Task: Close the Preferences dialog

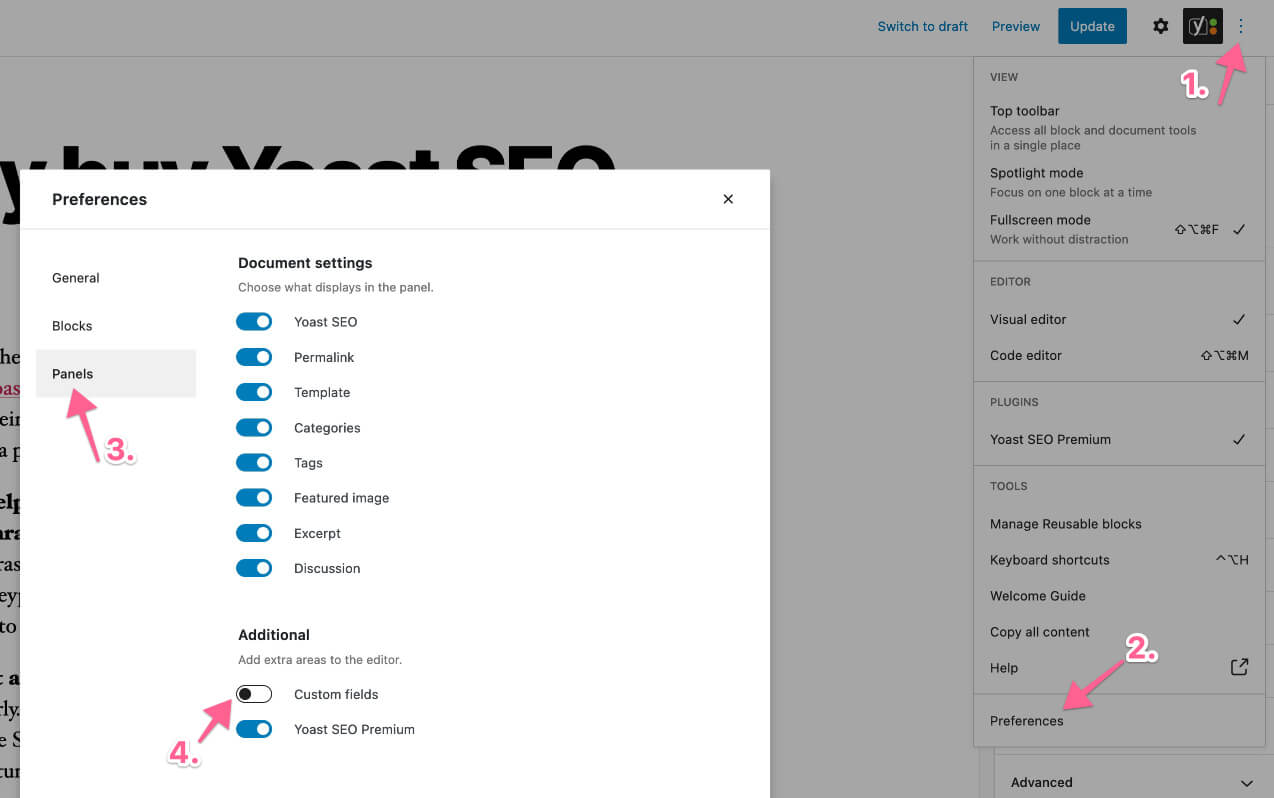Action: [x=728, y=199]
